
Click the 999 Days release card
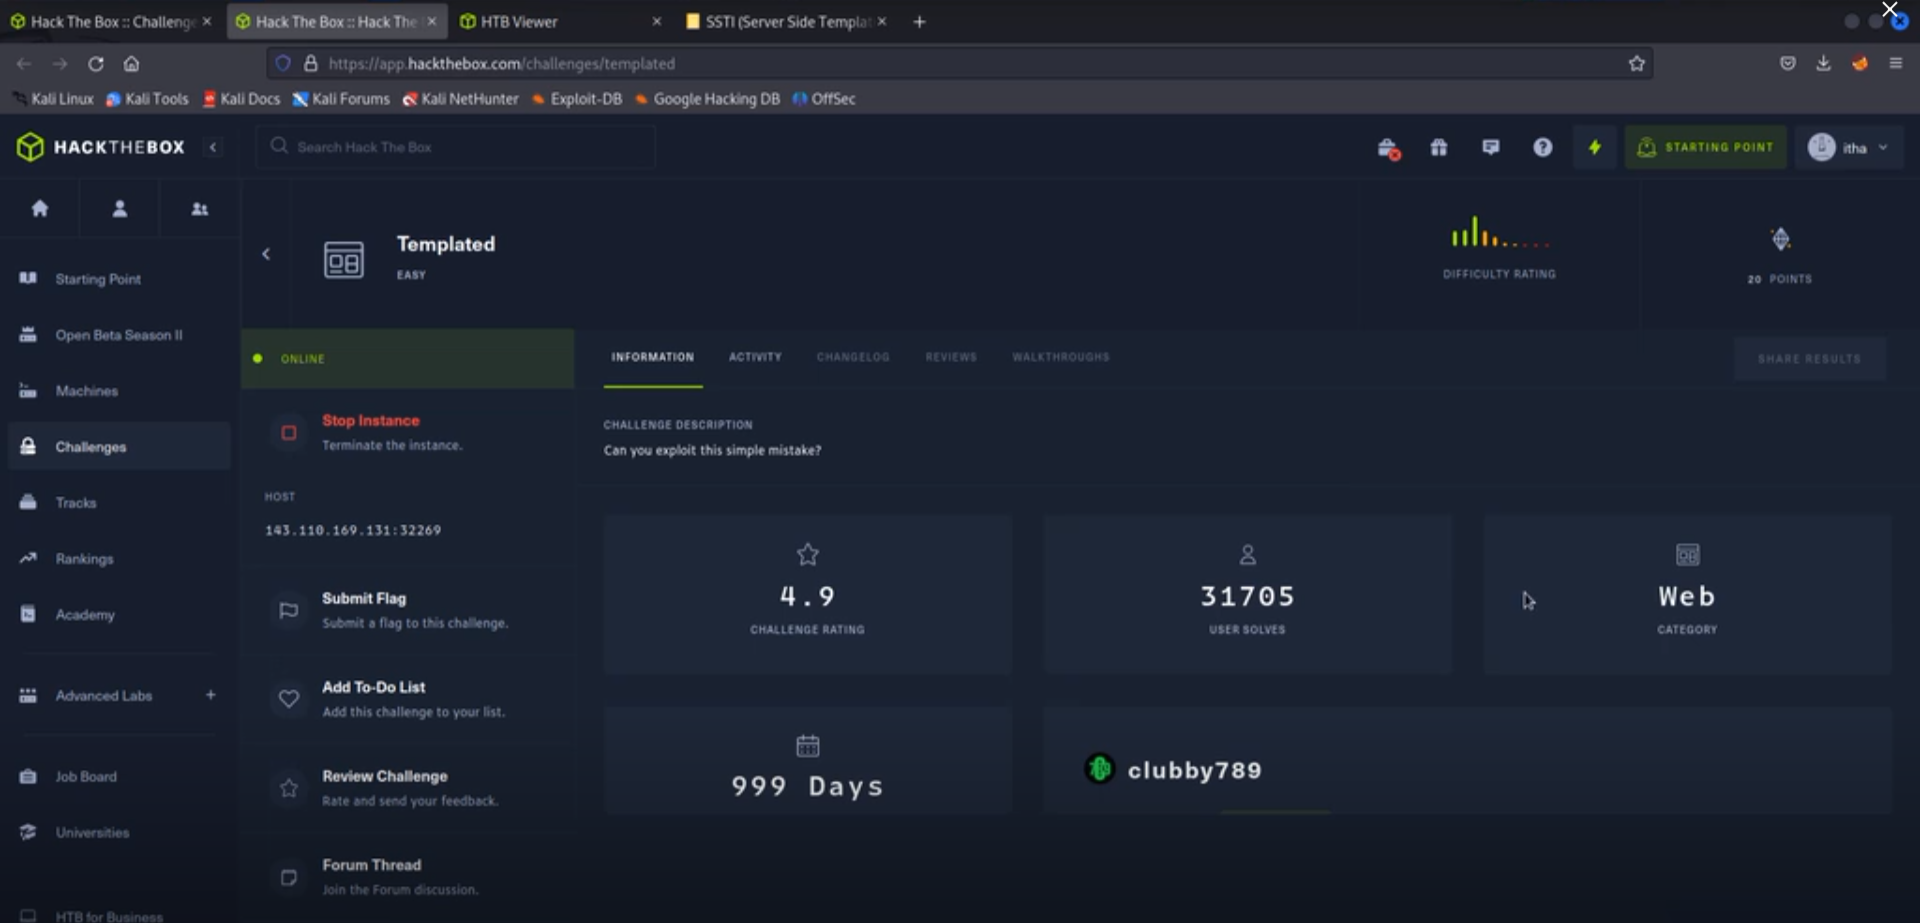[x=808, y=760]
